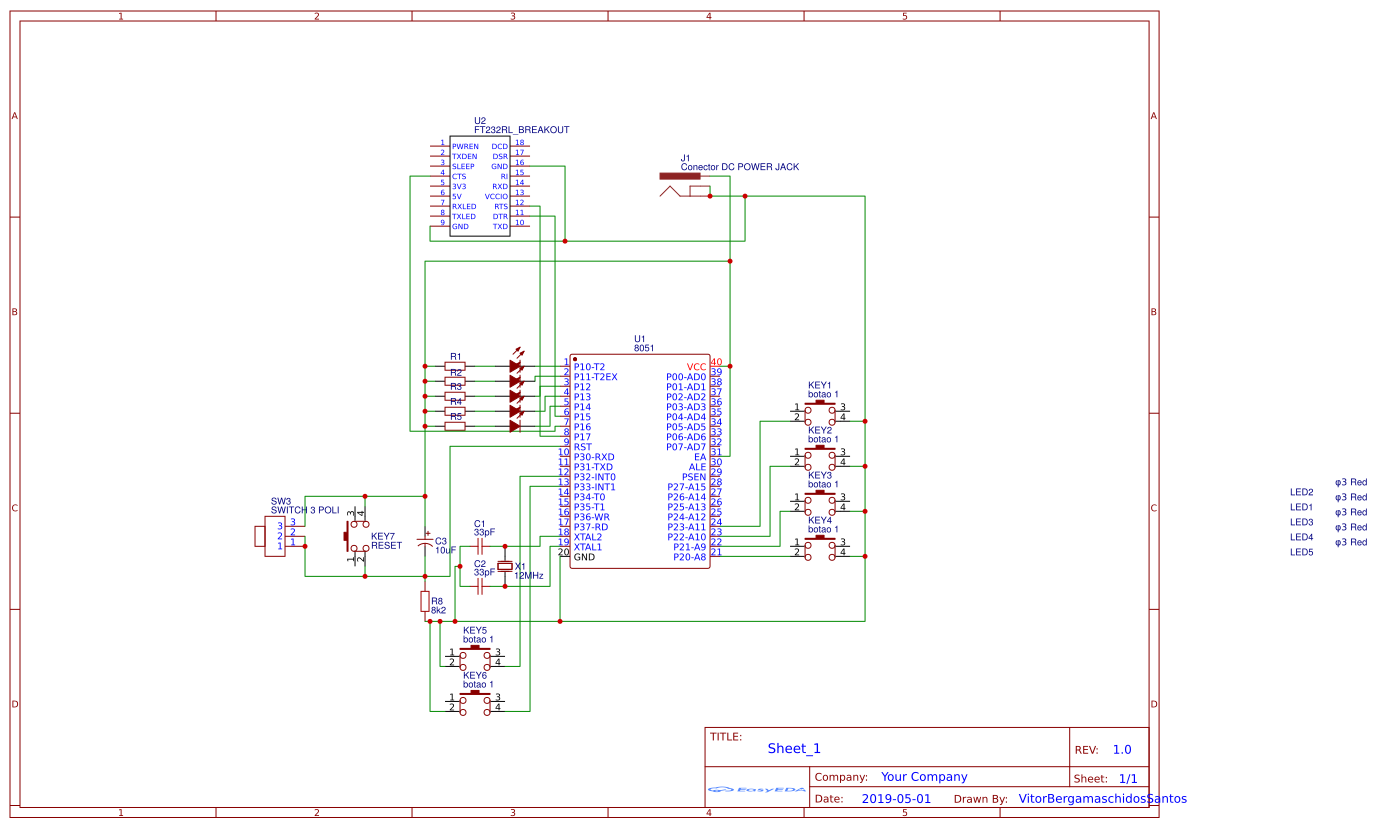Viewport: 1376px width, 828px height.
Task: Select the X1 12MHz crystal symbol
Action: click(x=505, y=567)
